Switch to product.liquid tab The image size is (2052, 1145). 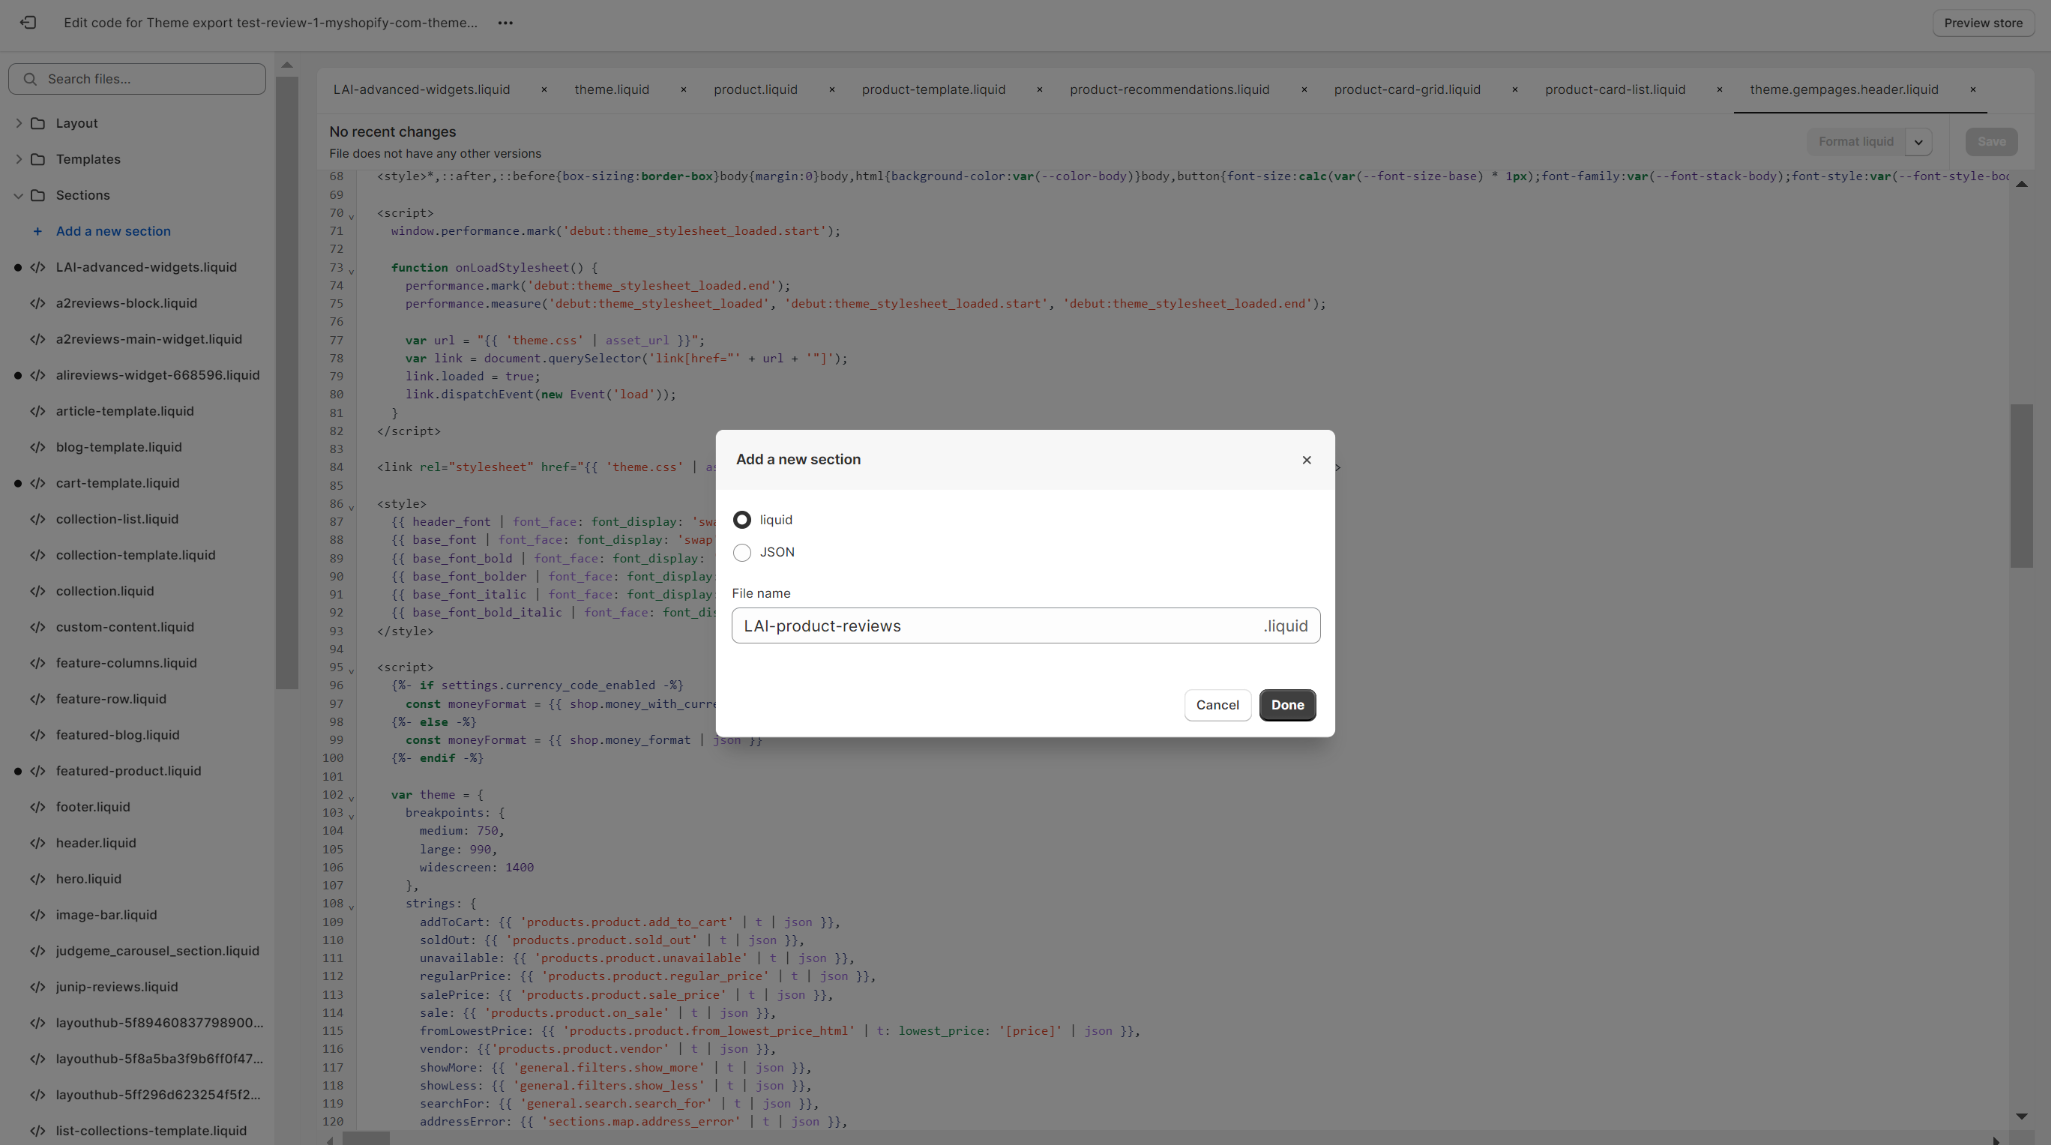tap(755, 89)
